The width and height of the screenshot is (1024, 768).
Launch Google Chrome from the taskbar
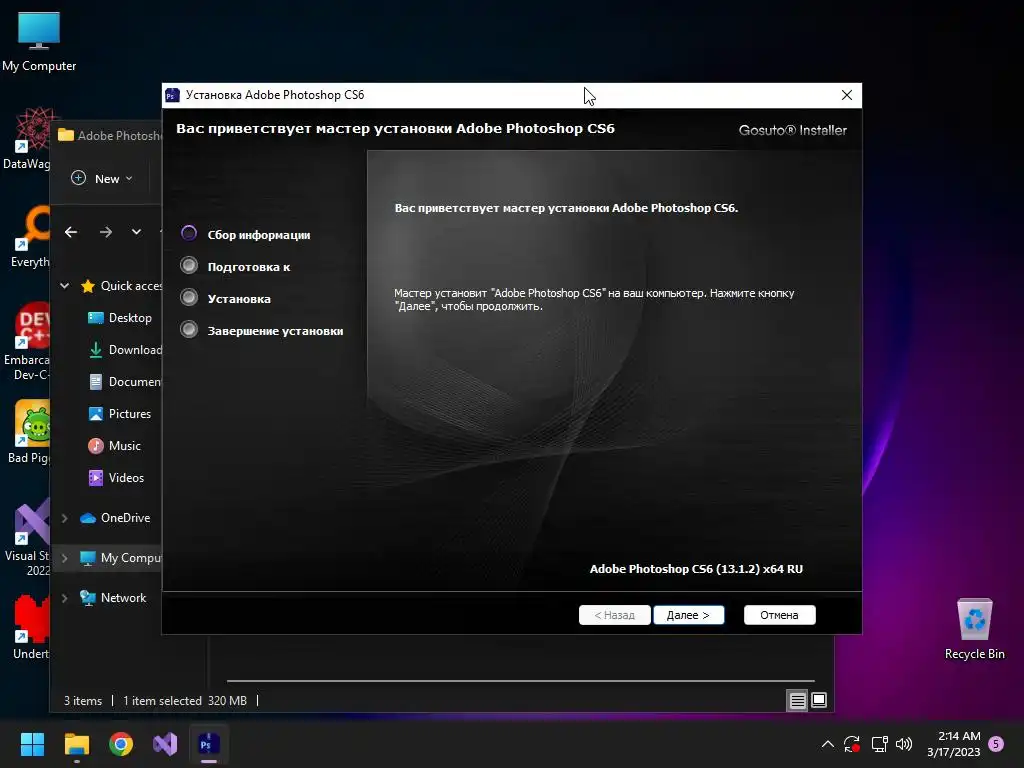pos(121,744)
